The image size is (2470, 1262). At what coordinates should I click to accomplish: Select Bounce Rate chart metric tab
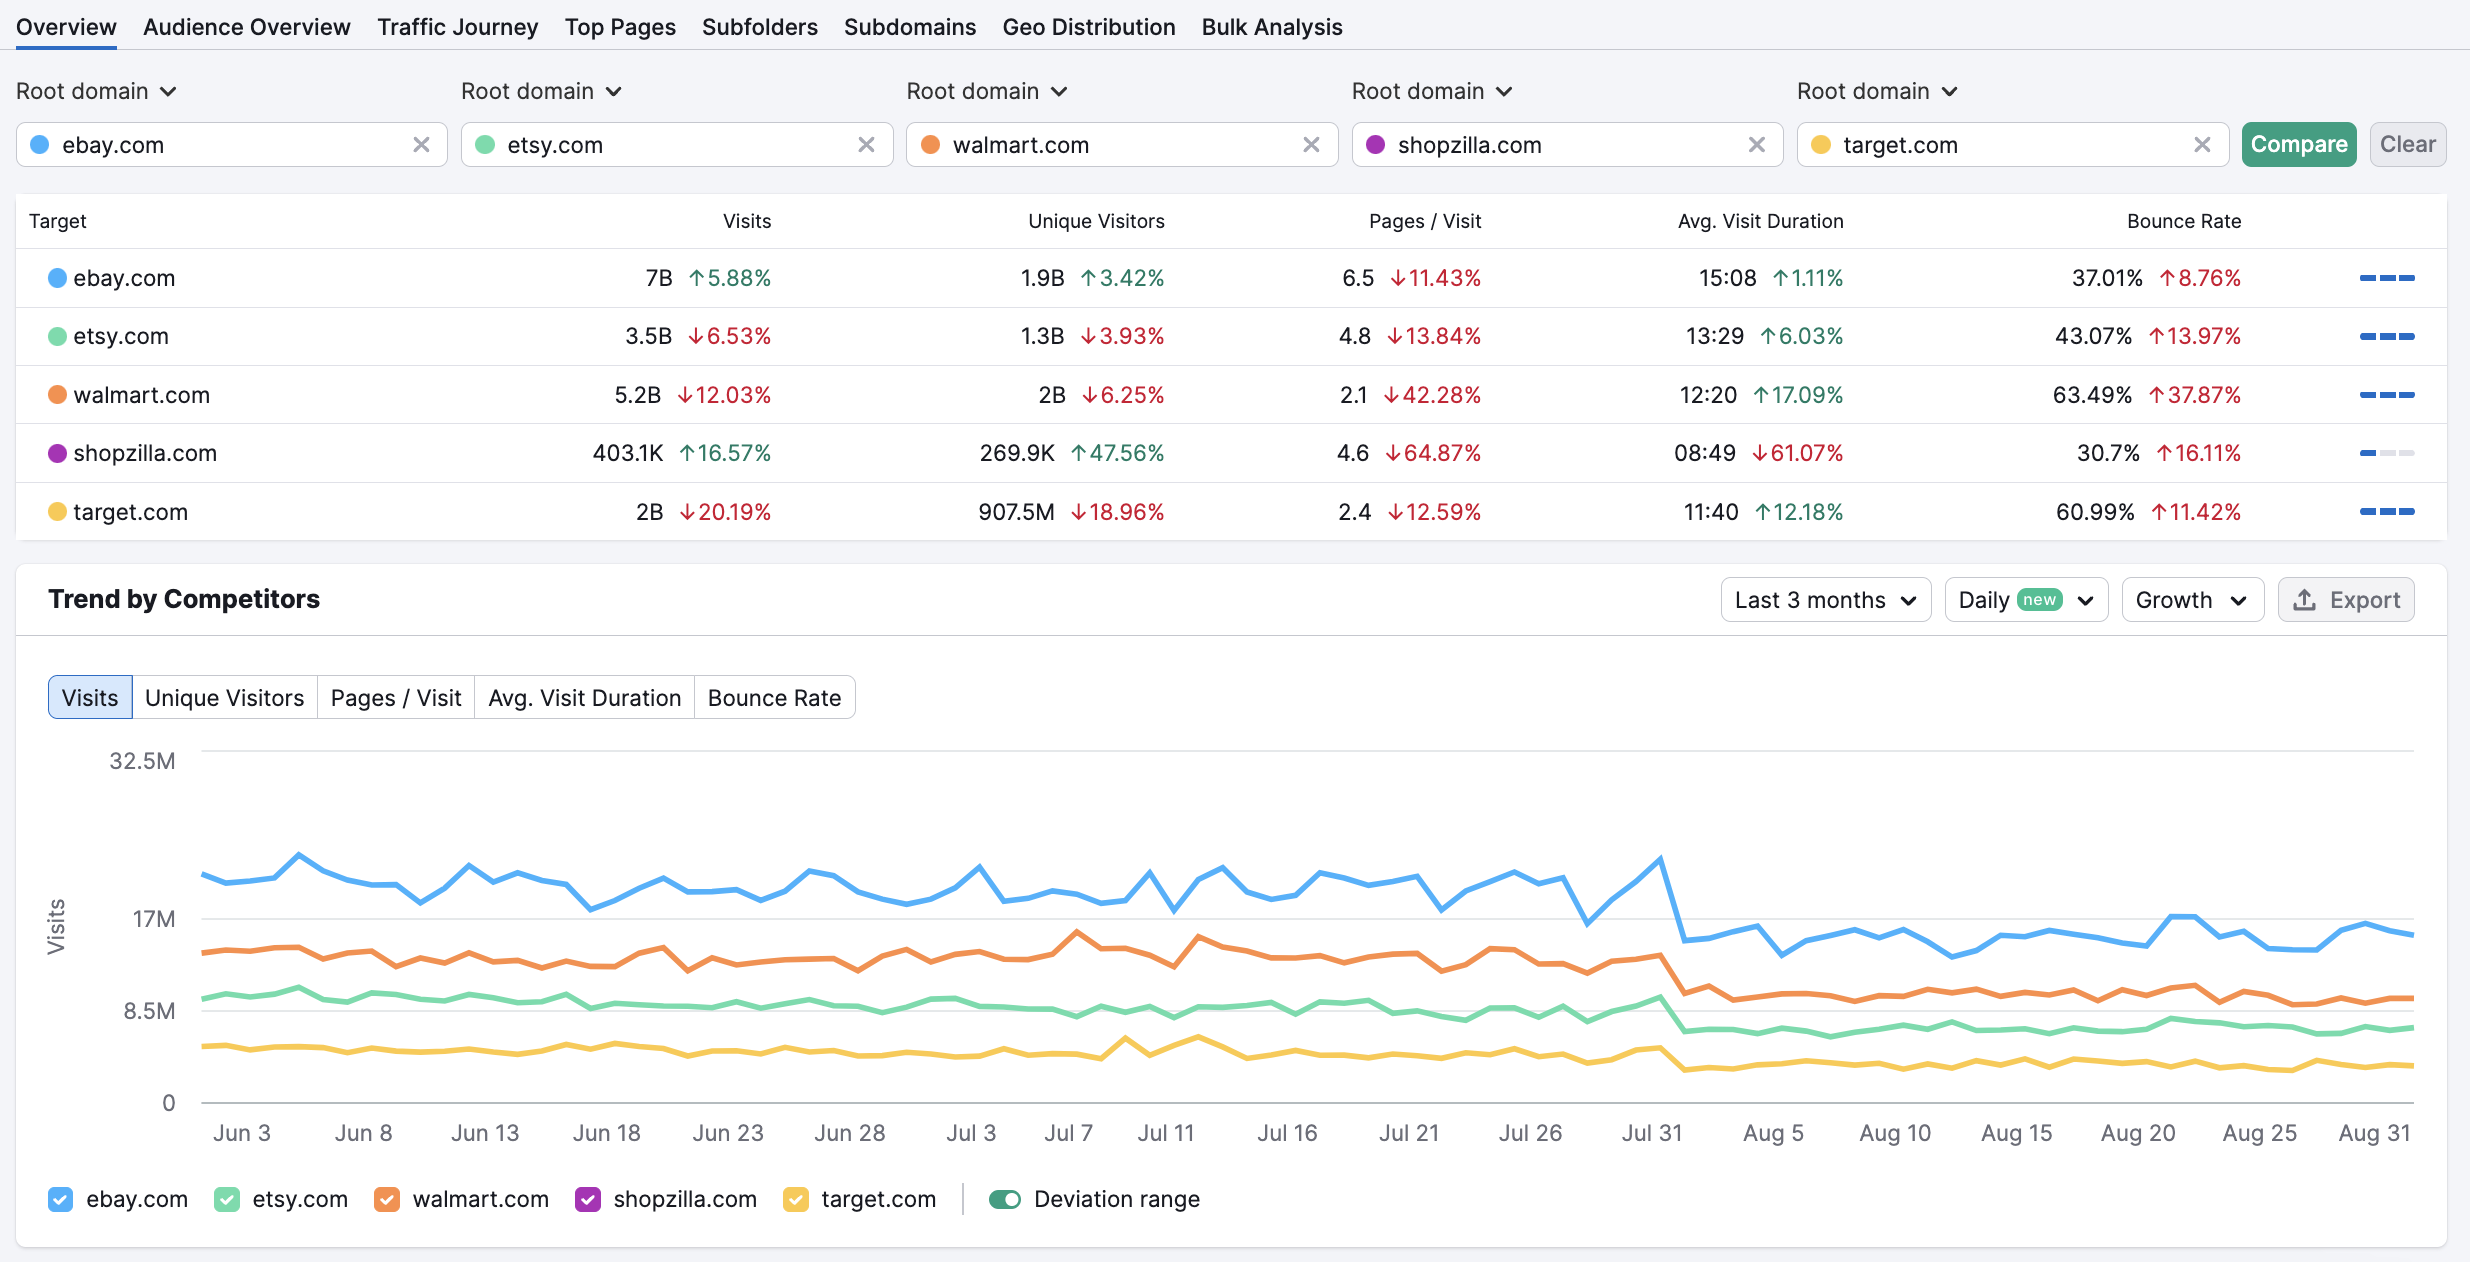point(775,698)
